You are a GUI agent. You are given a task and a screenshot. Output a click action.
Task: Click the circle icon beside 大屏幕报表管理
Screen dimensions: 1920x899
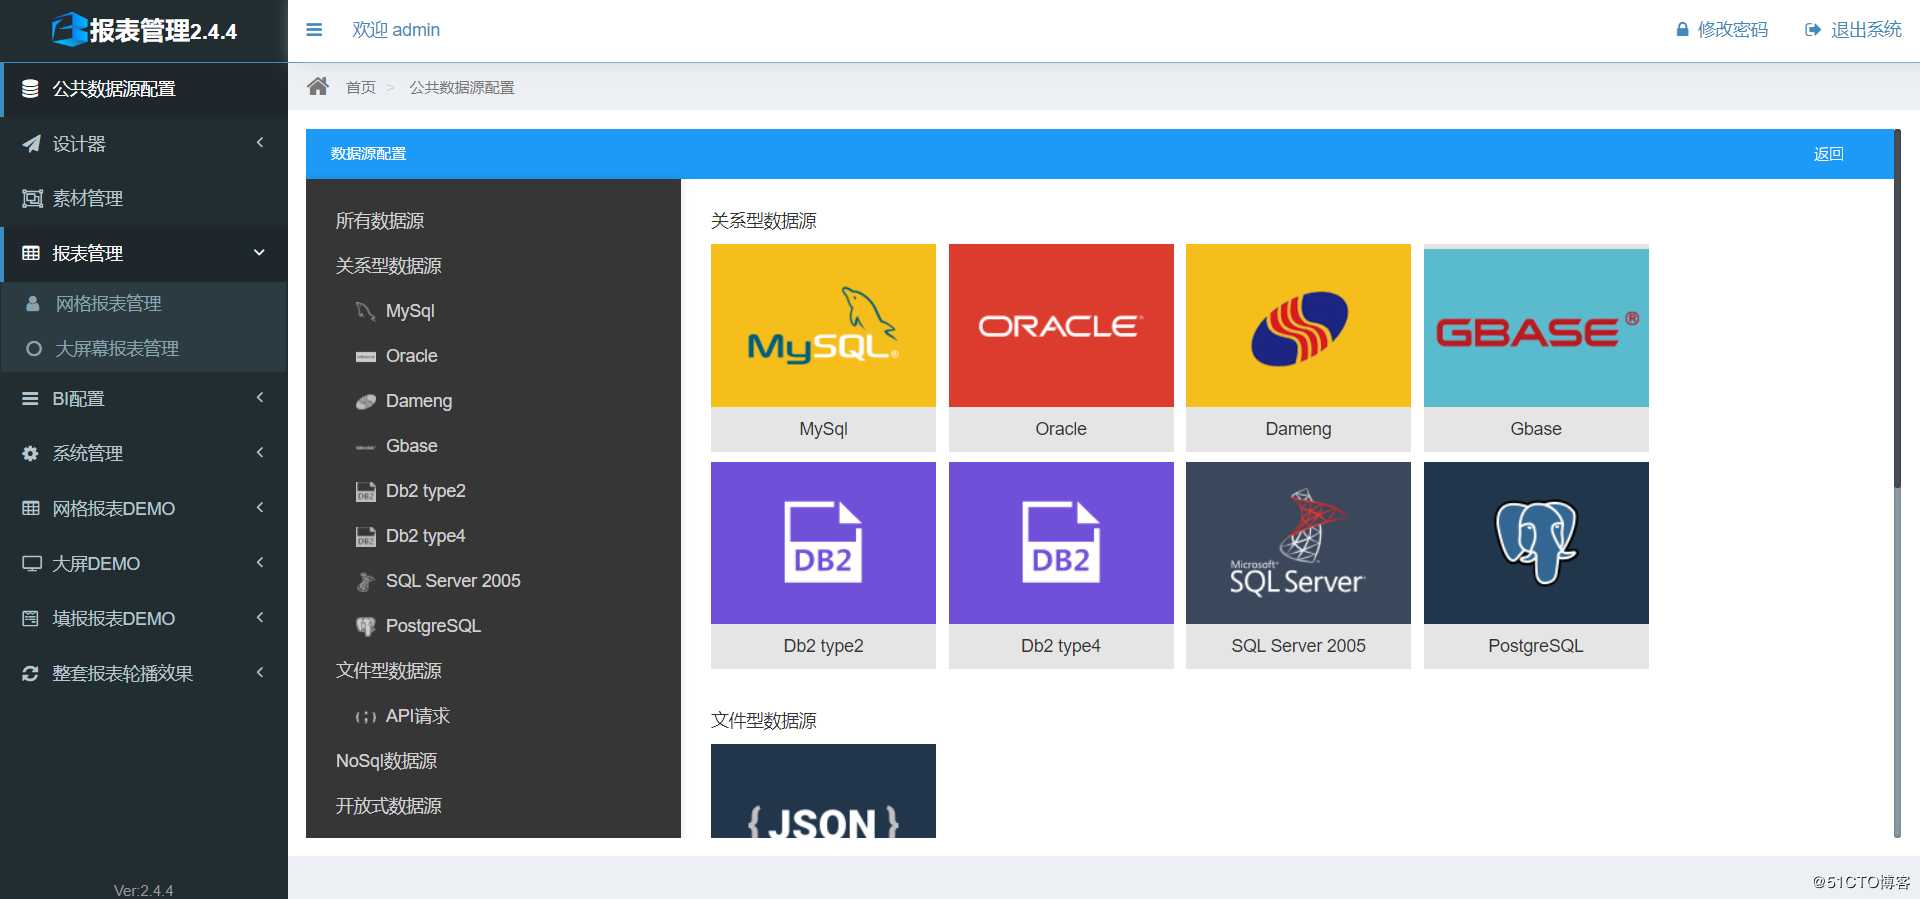tap(34, 349)
